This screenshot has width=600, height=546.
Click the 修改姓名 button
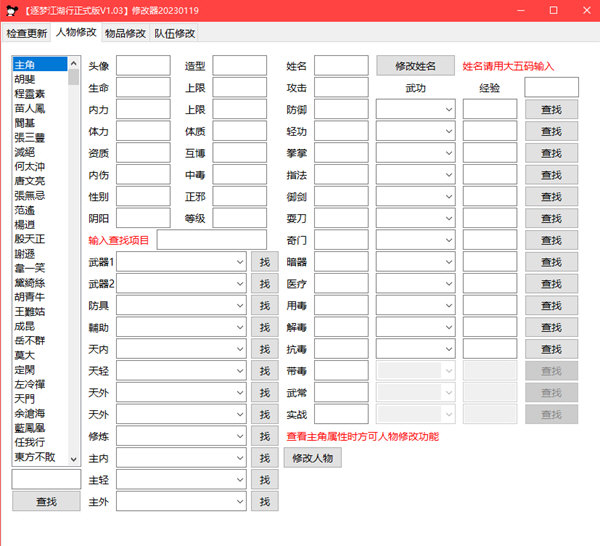tap(415, 65)
